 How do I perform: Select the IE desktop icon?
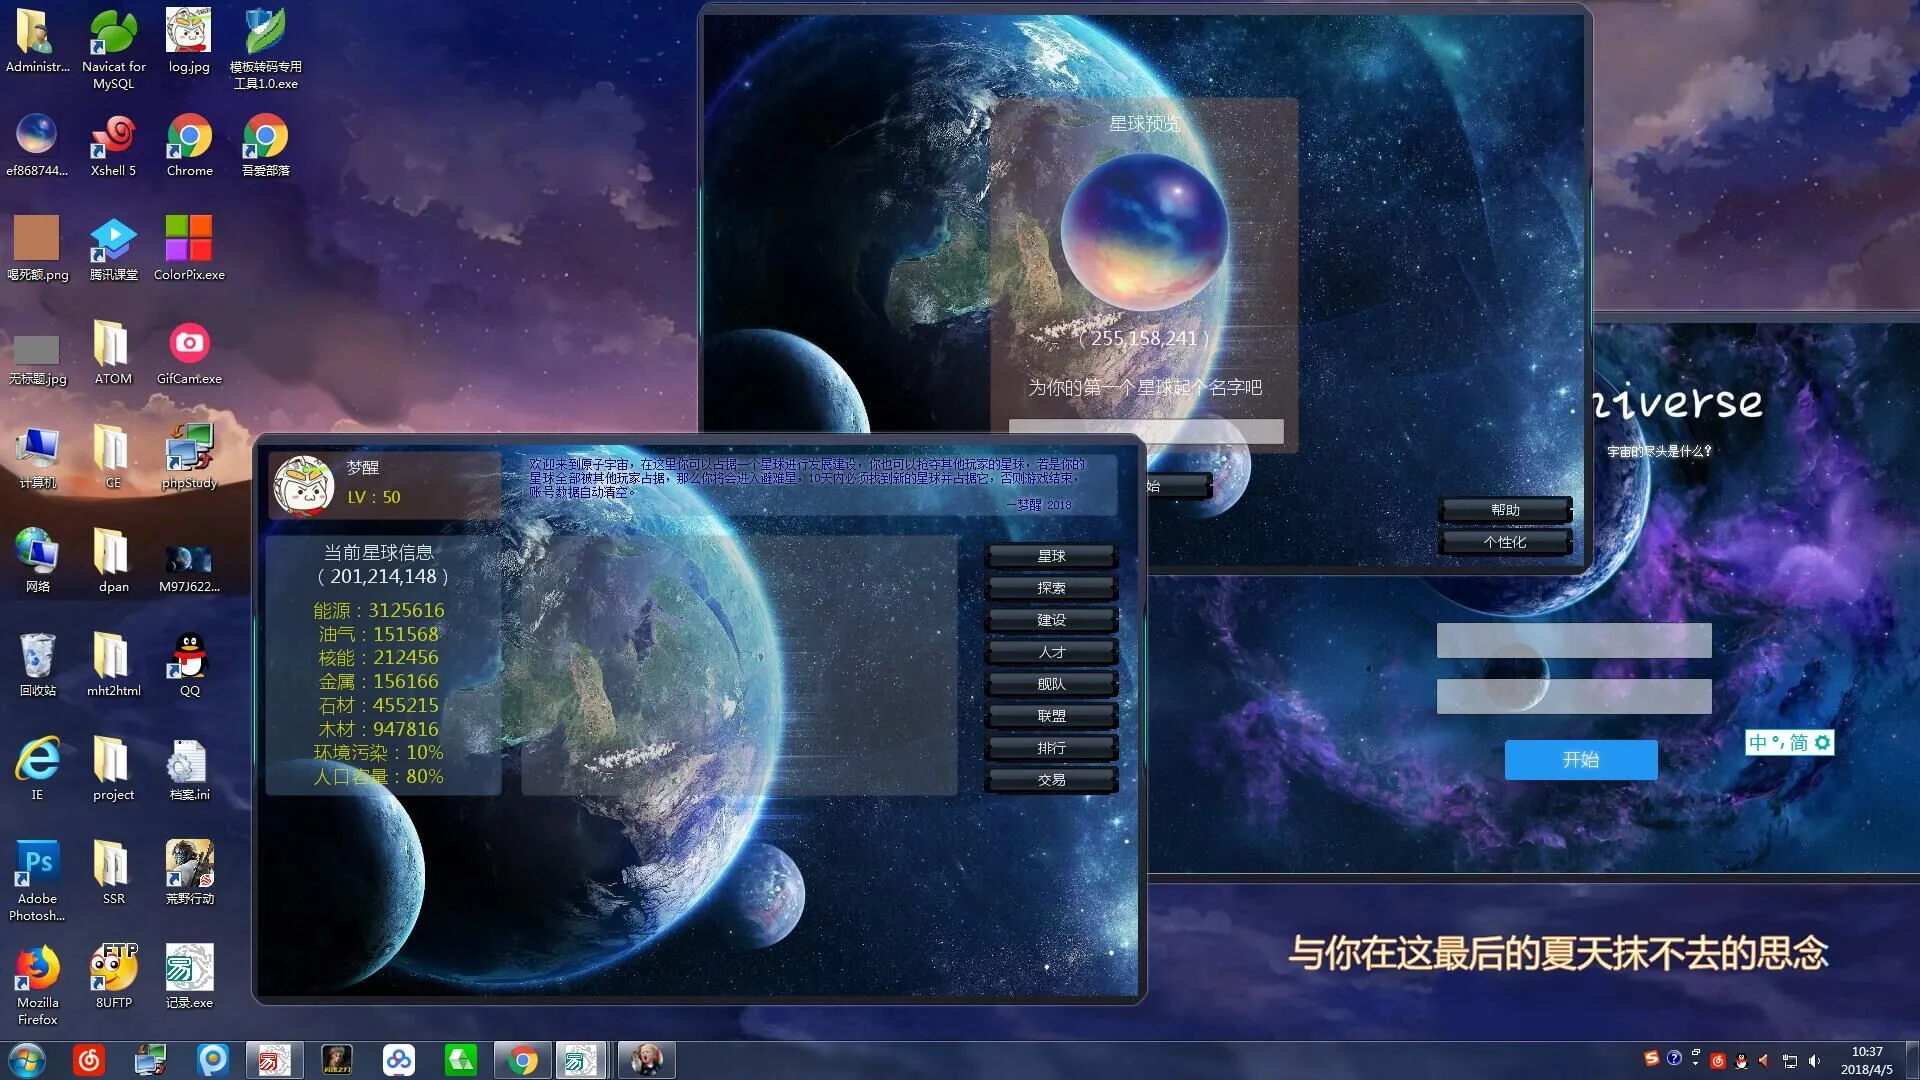point(37,769)
